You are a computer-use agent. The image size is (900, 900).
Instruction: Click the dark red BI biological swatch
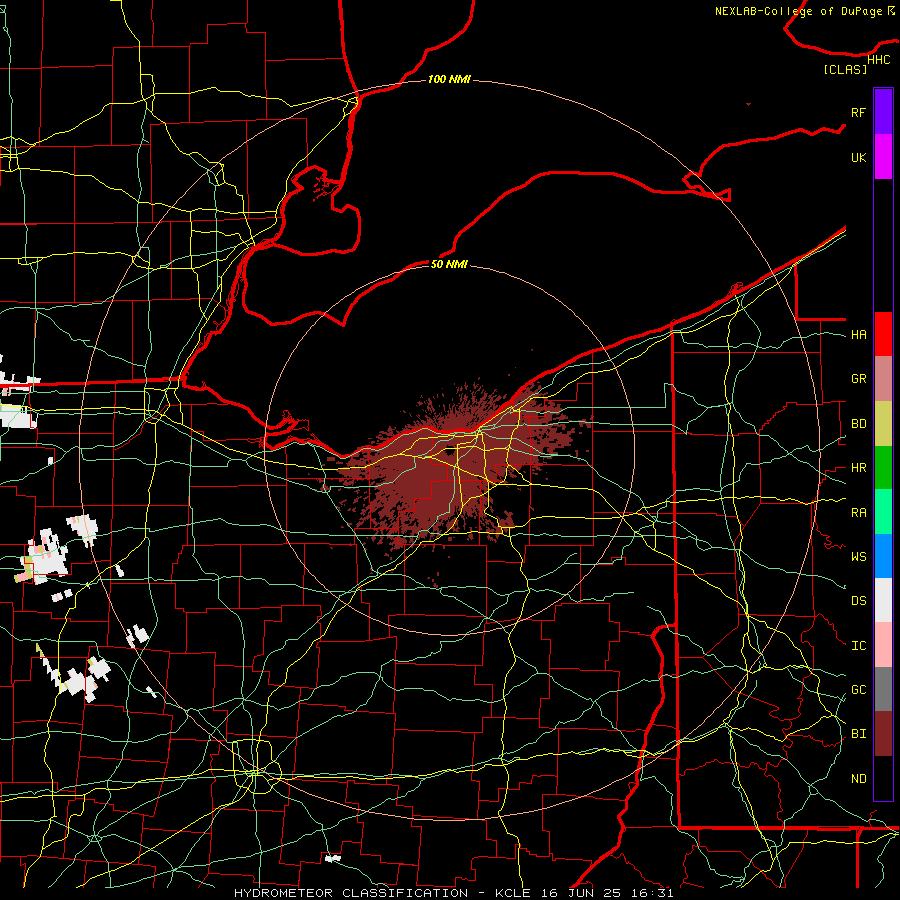coord(883,734)
